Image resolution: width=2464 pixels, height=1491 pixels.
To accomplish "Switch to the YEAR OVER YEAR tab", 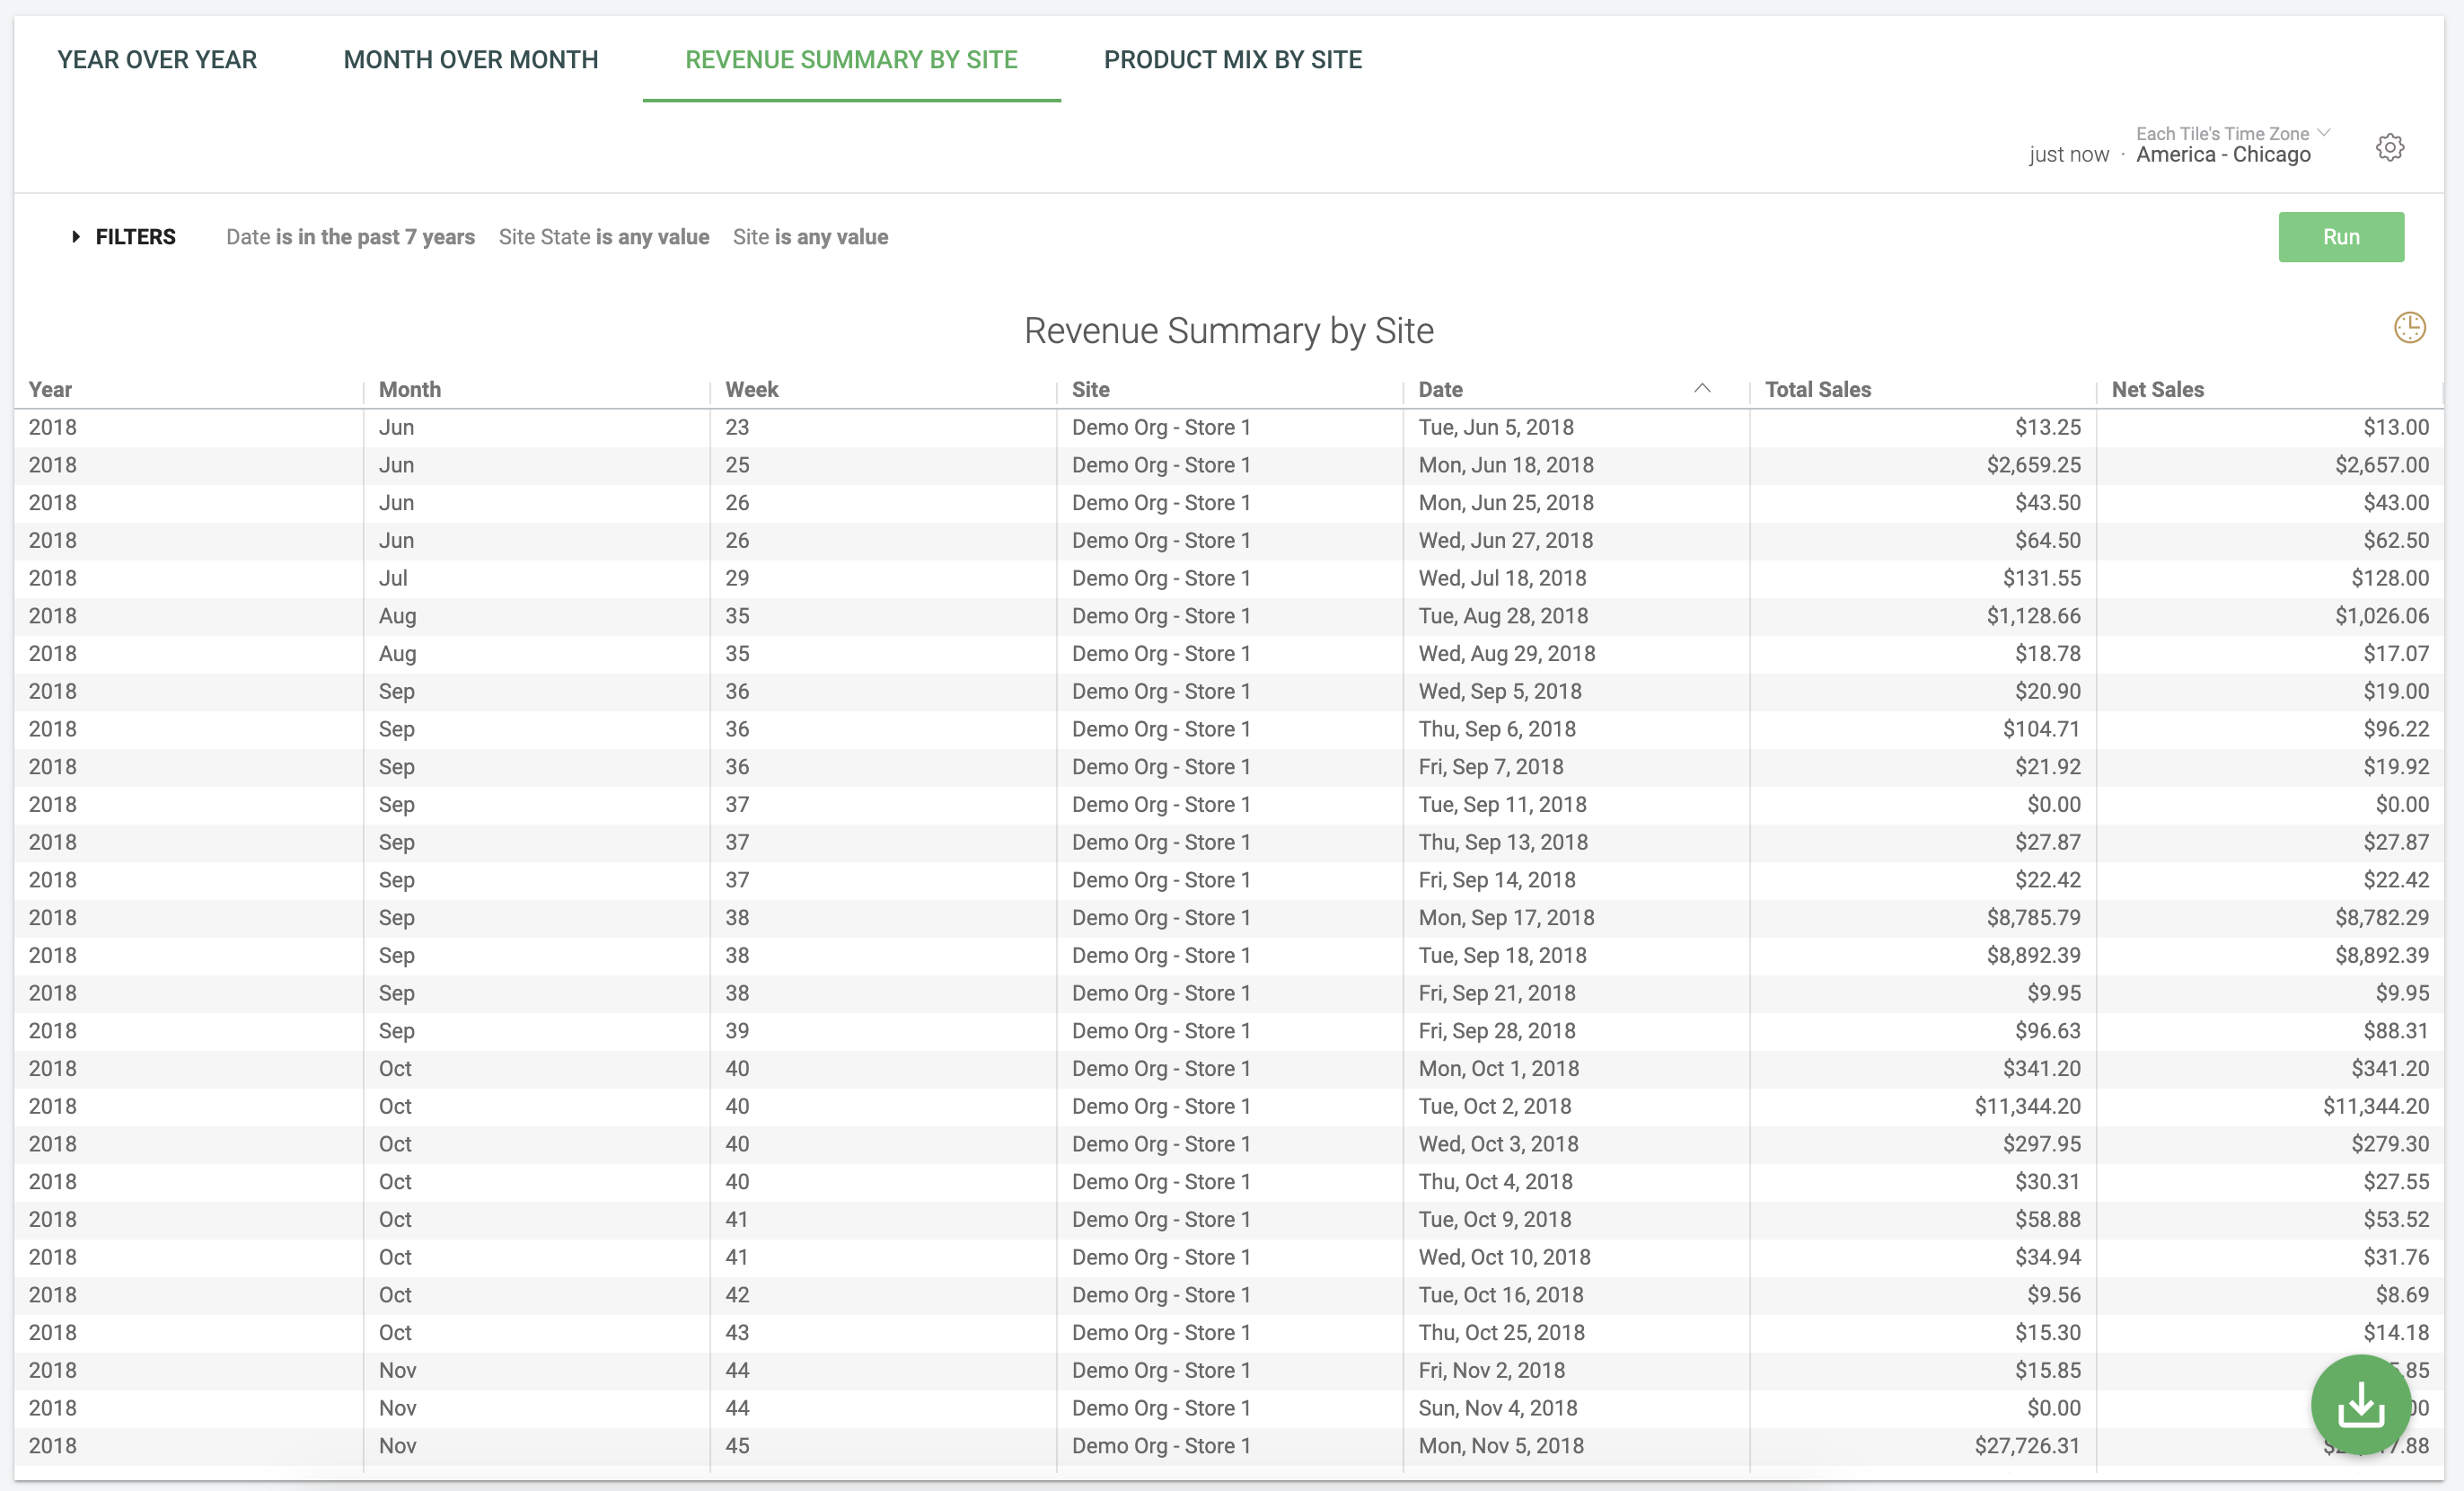I will click(157, 59).
